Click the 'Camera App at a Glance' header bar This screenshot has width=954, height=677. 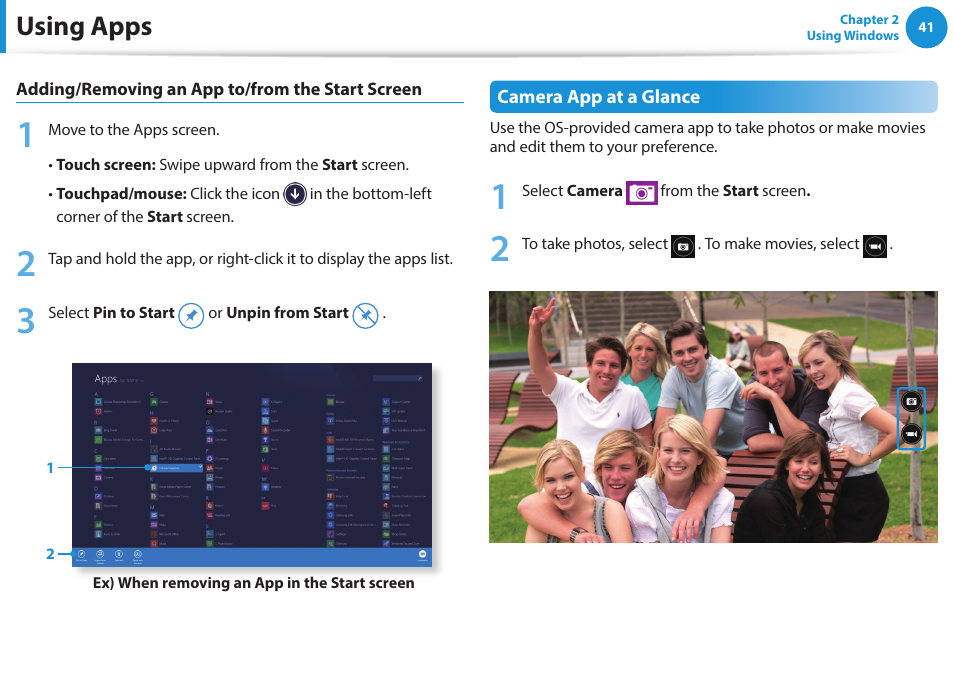click(713, 97)
